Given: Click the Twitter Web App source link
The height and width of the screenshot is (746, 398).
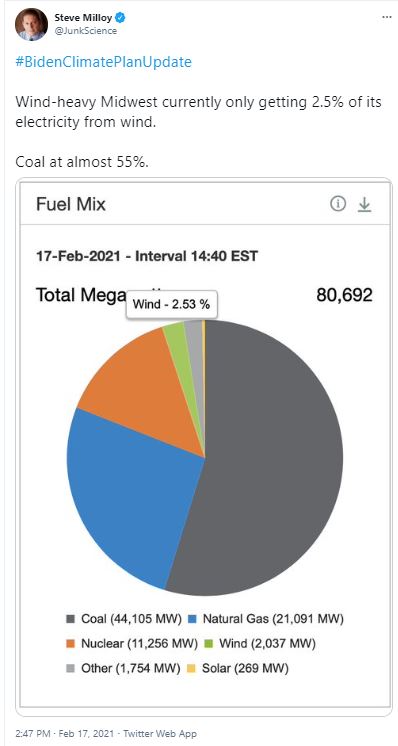Looking at the screenshot, I should pyautogui.click(x=160, y=734).
